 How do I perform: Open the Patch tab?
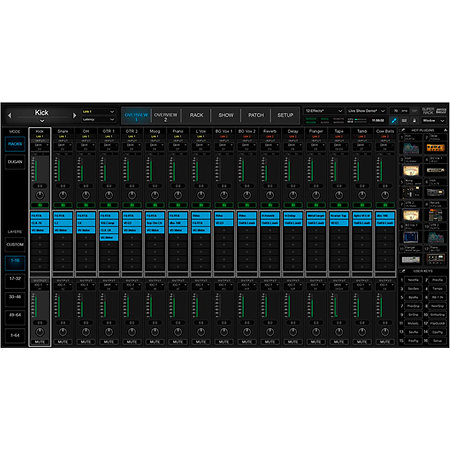pyautogui.click(x=256, y=115)
